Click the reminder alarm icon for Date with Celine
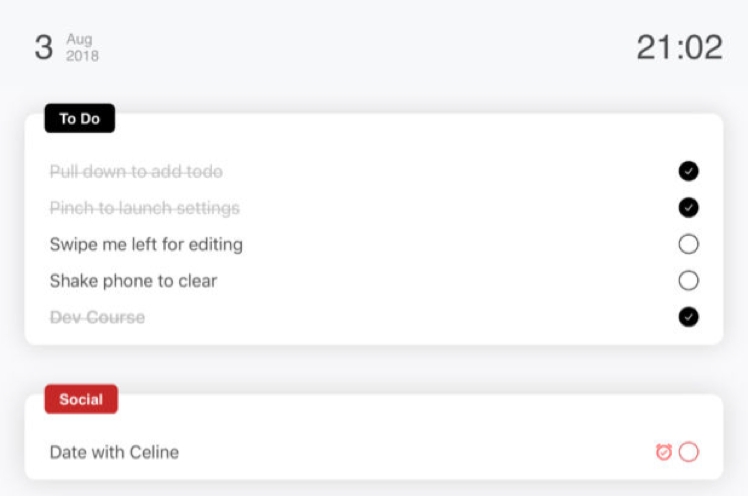Screen dimensions: 748x496 pos(663,452)
